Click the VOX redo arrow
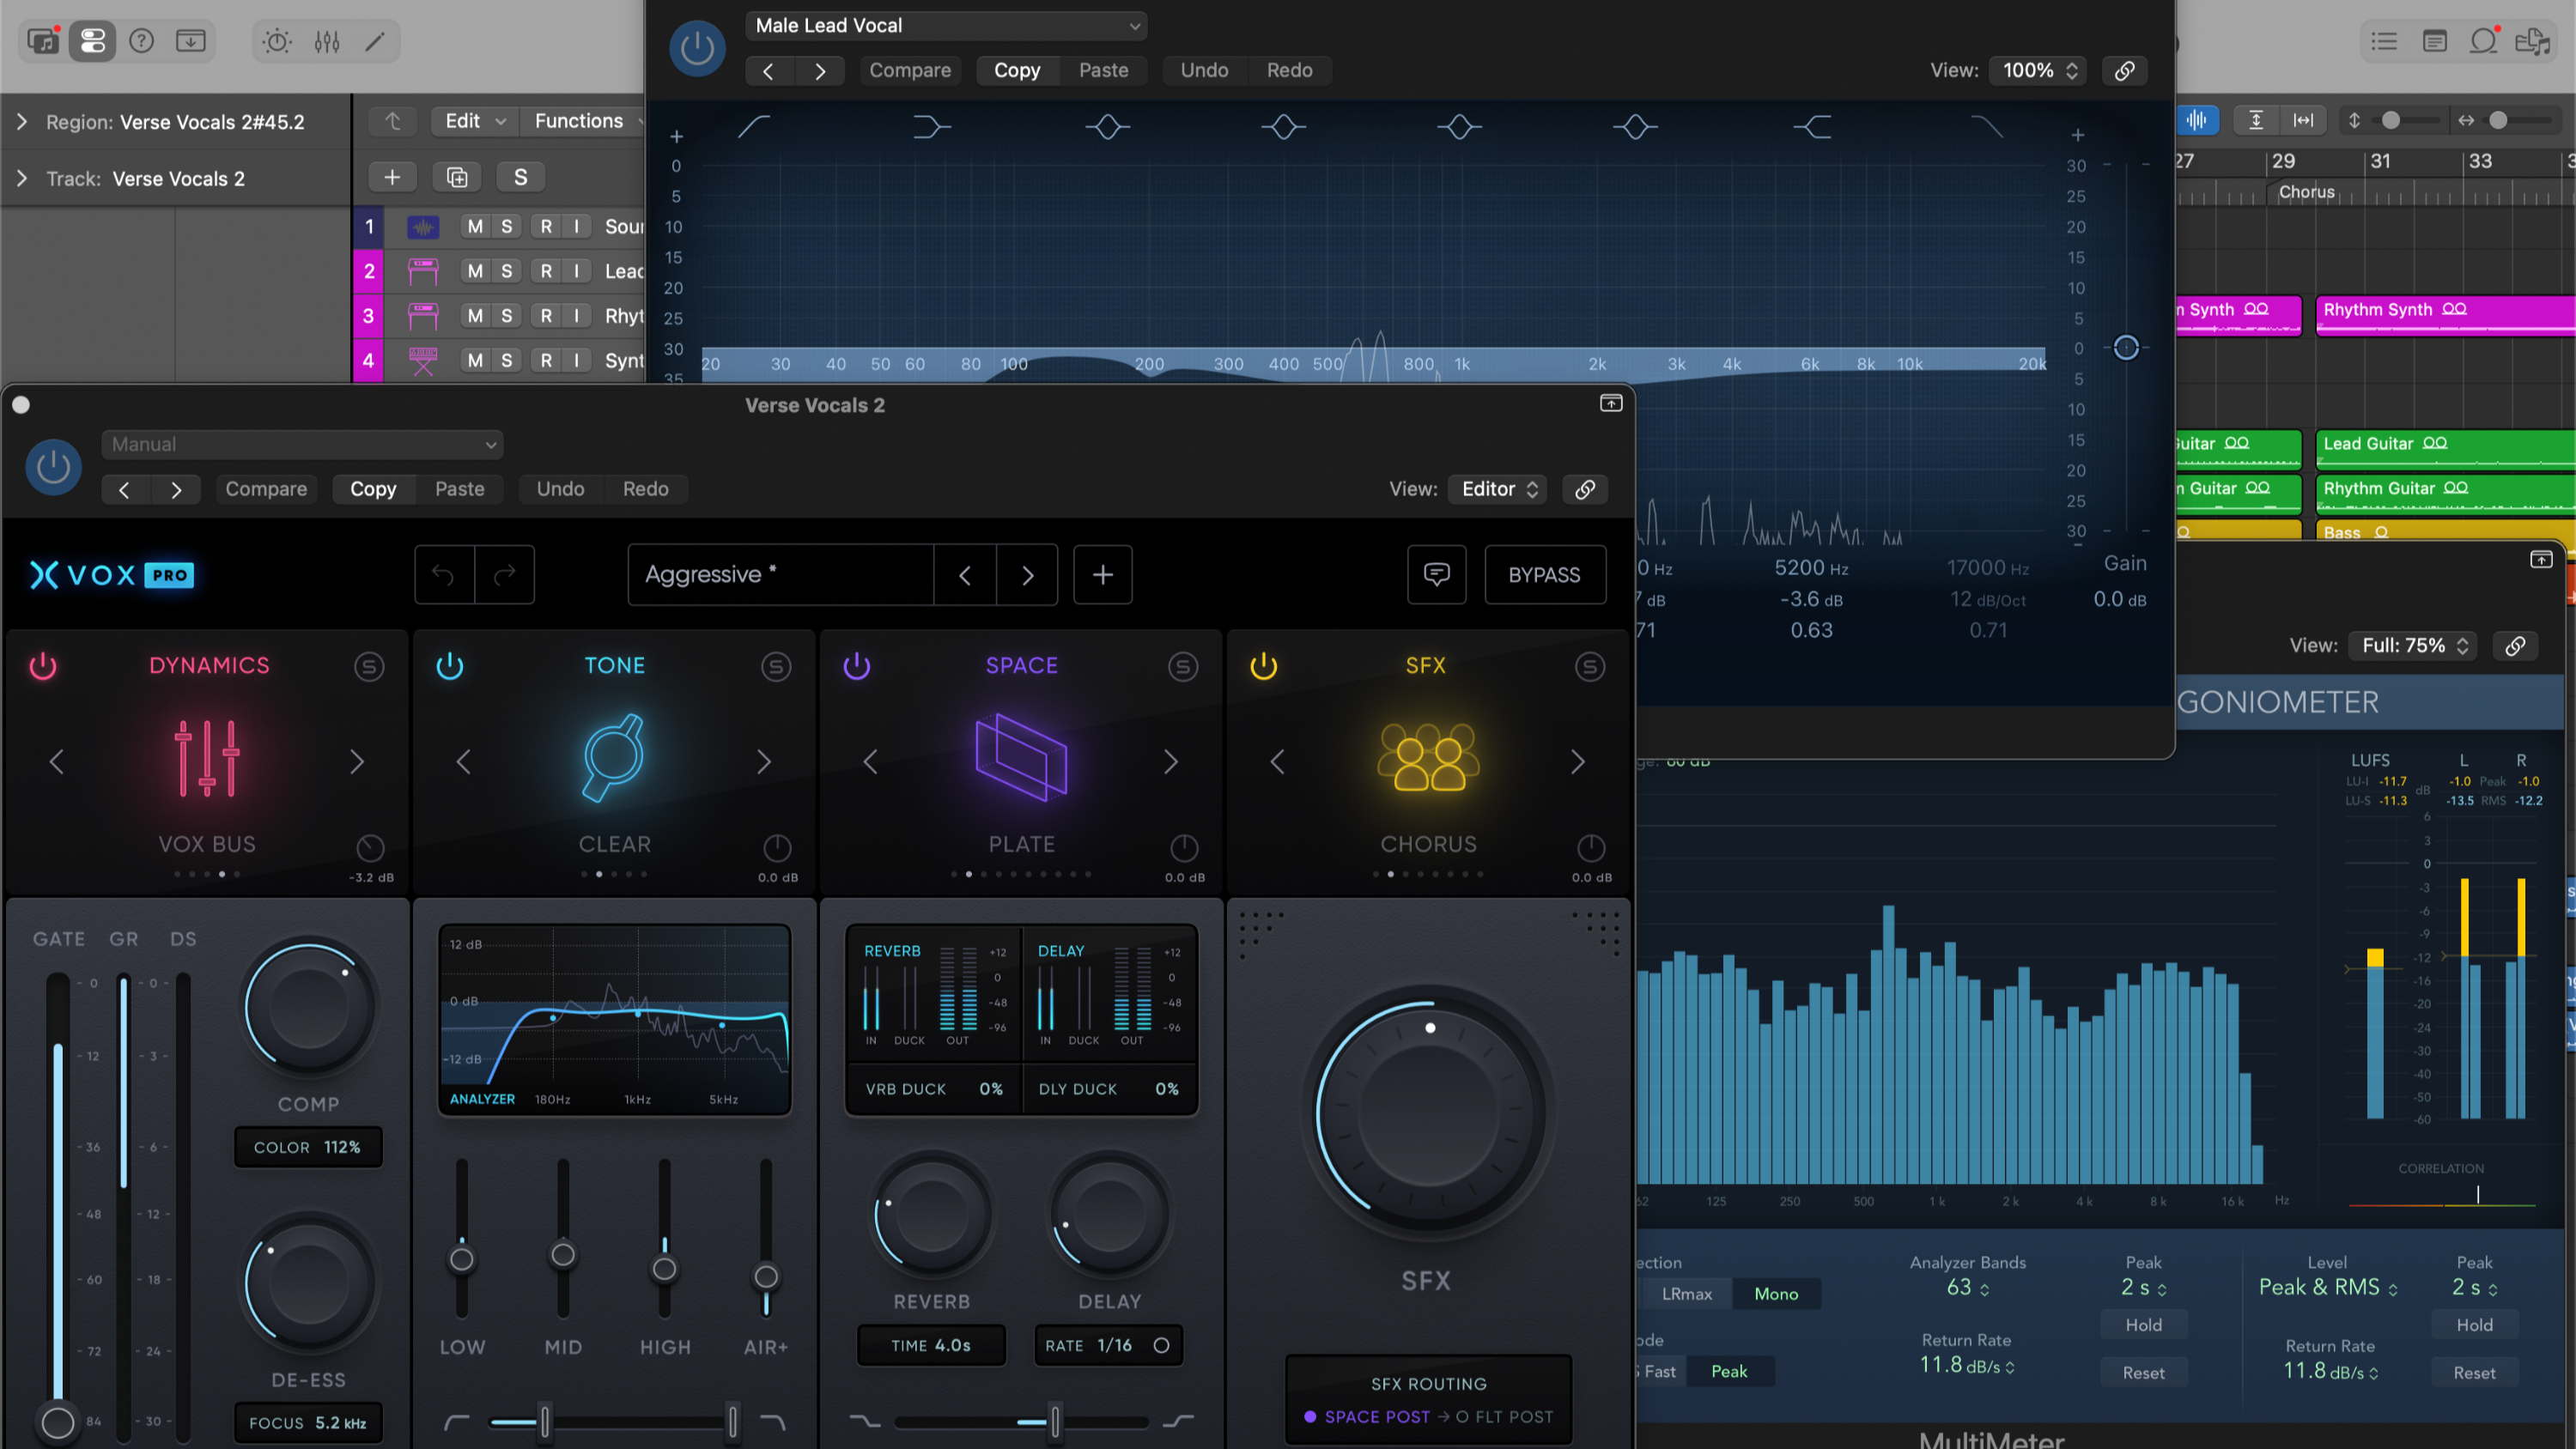 click(505, 574)
